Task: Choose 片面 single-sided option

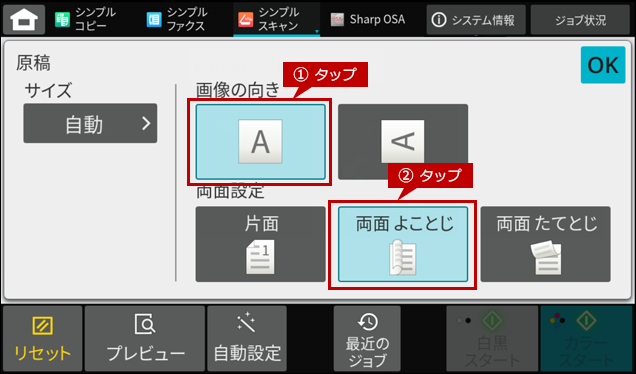Action: (x=260, y=244)
